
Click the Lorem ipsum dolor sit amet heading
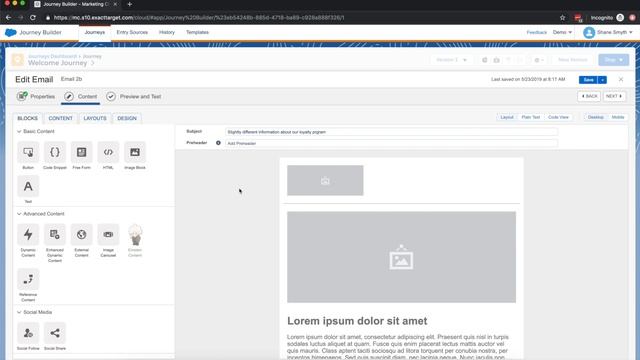[x=357, y=321]
